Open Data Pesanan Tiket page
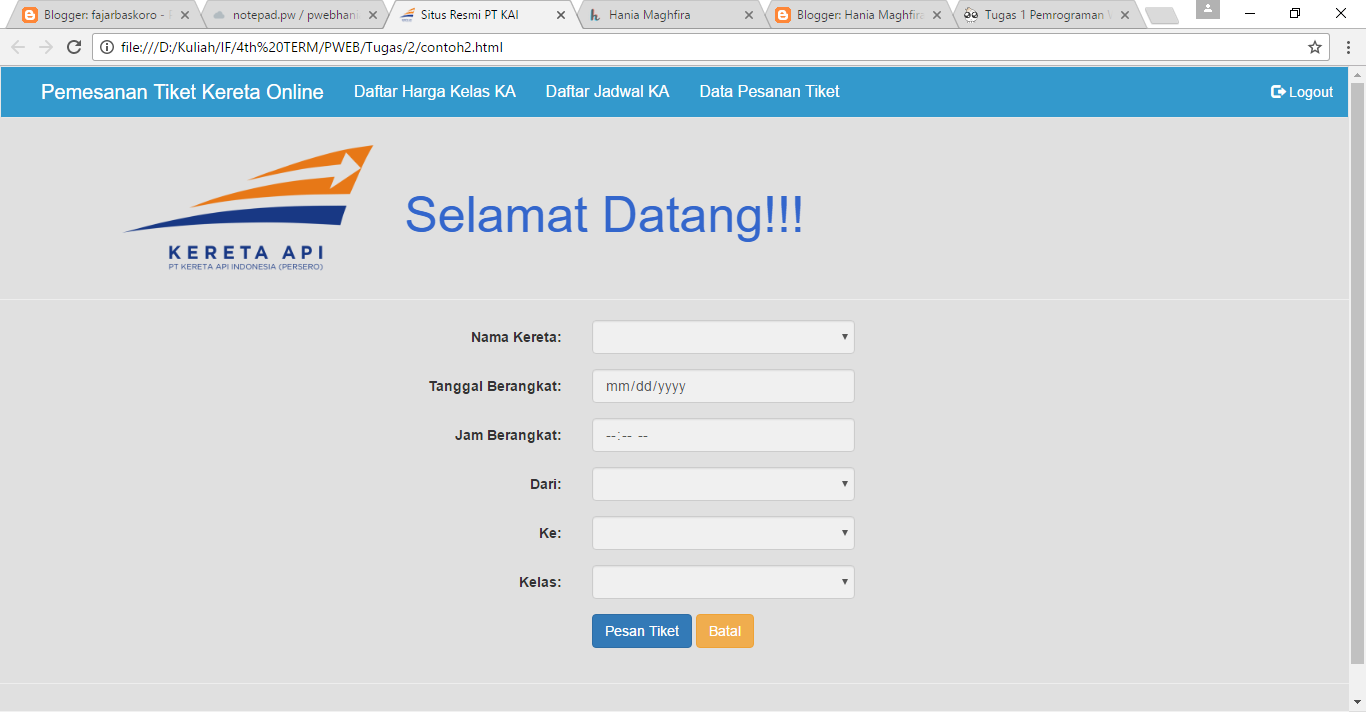This screenshot has width=1366, height=712. coord(769,92)
